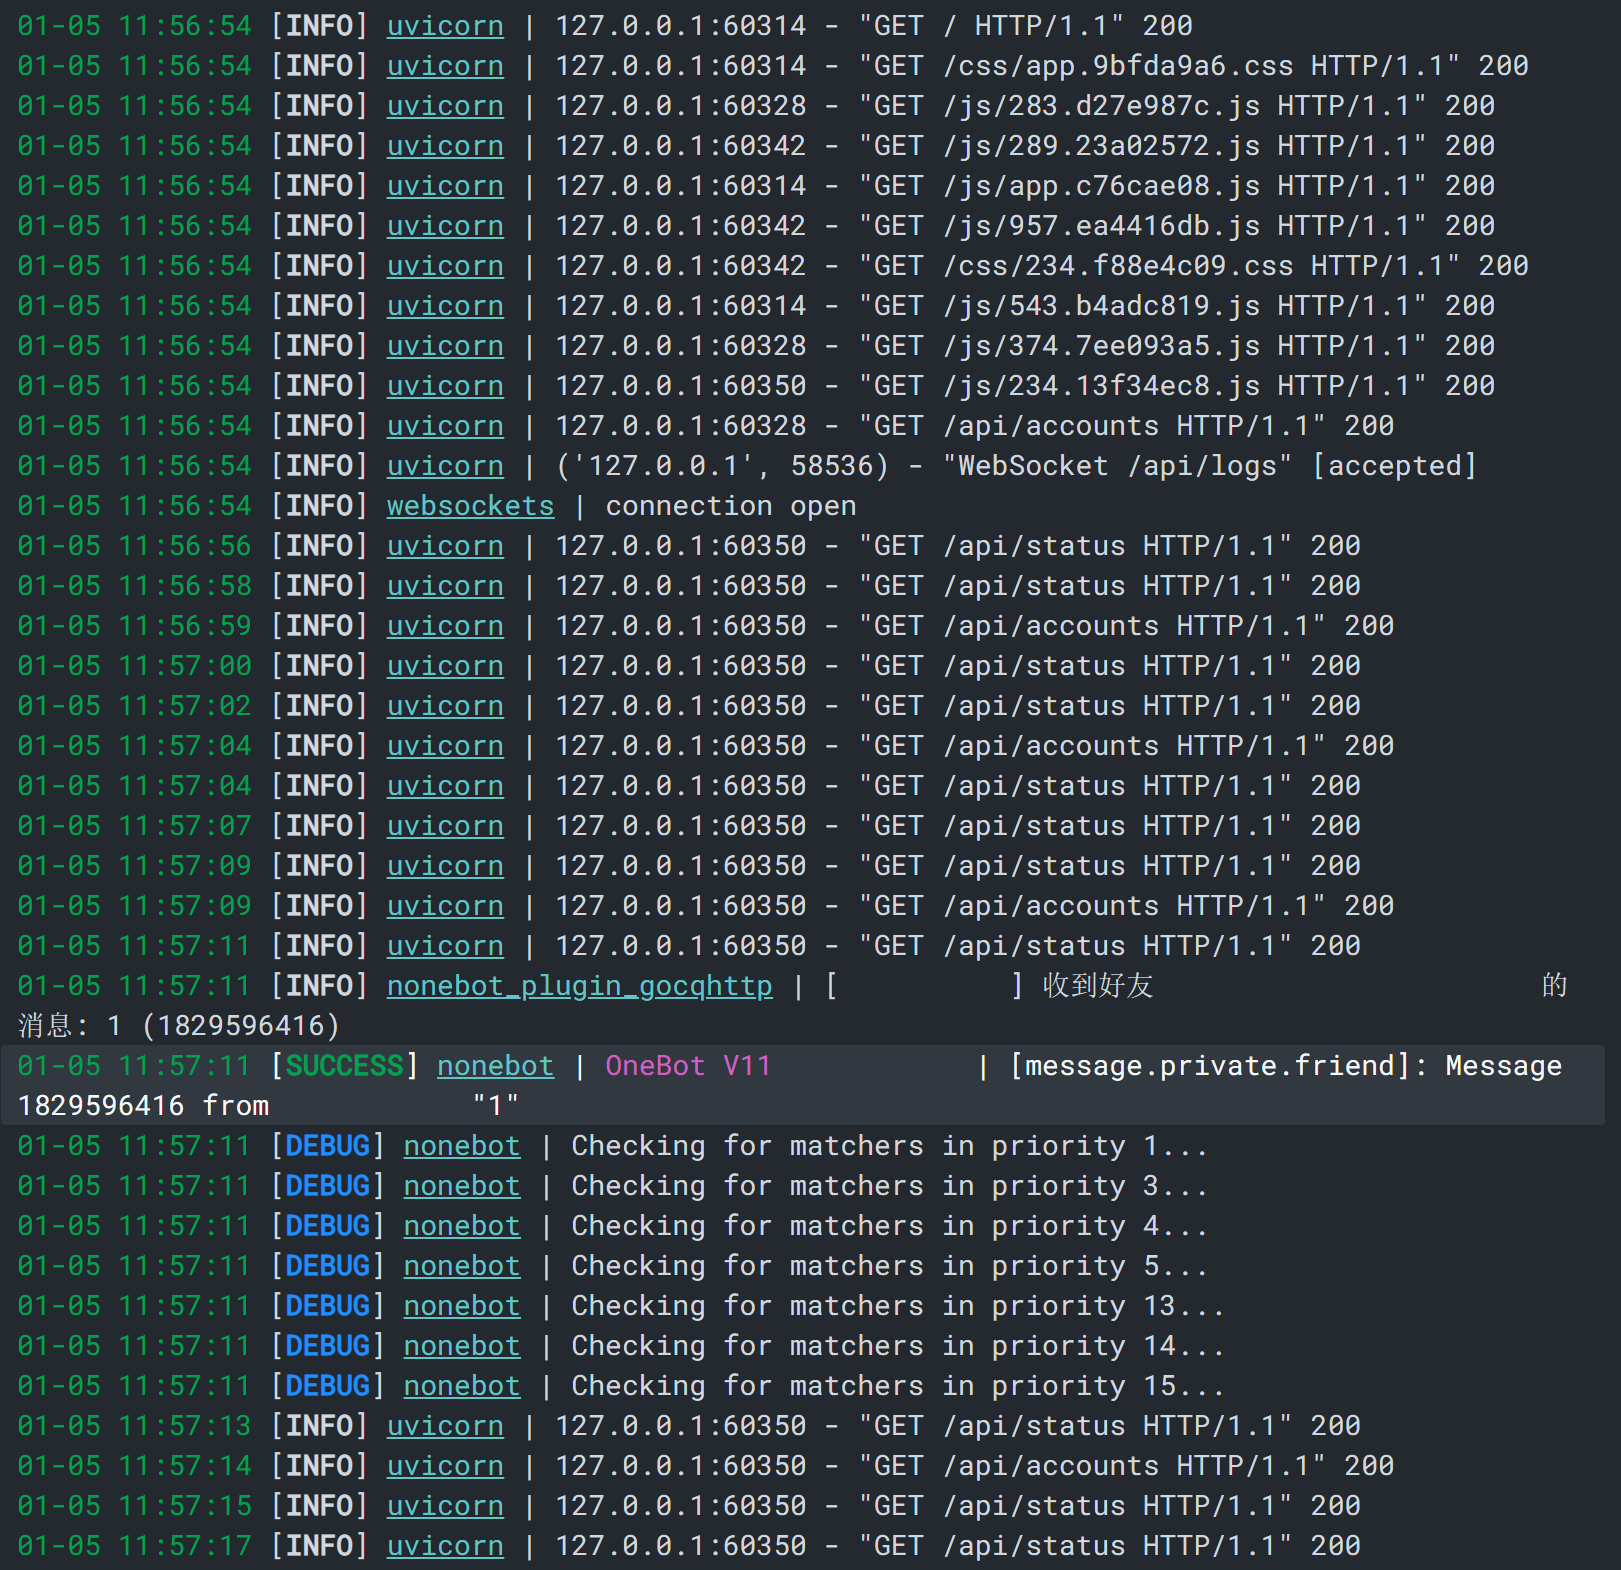Click "1829596416 from" text in highlighted row
Viewport: 1621px width, 1570px height.
point(143,1106)
